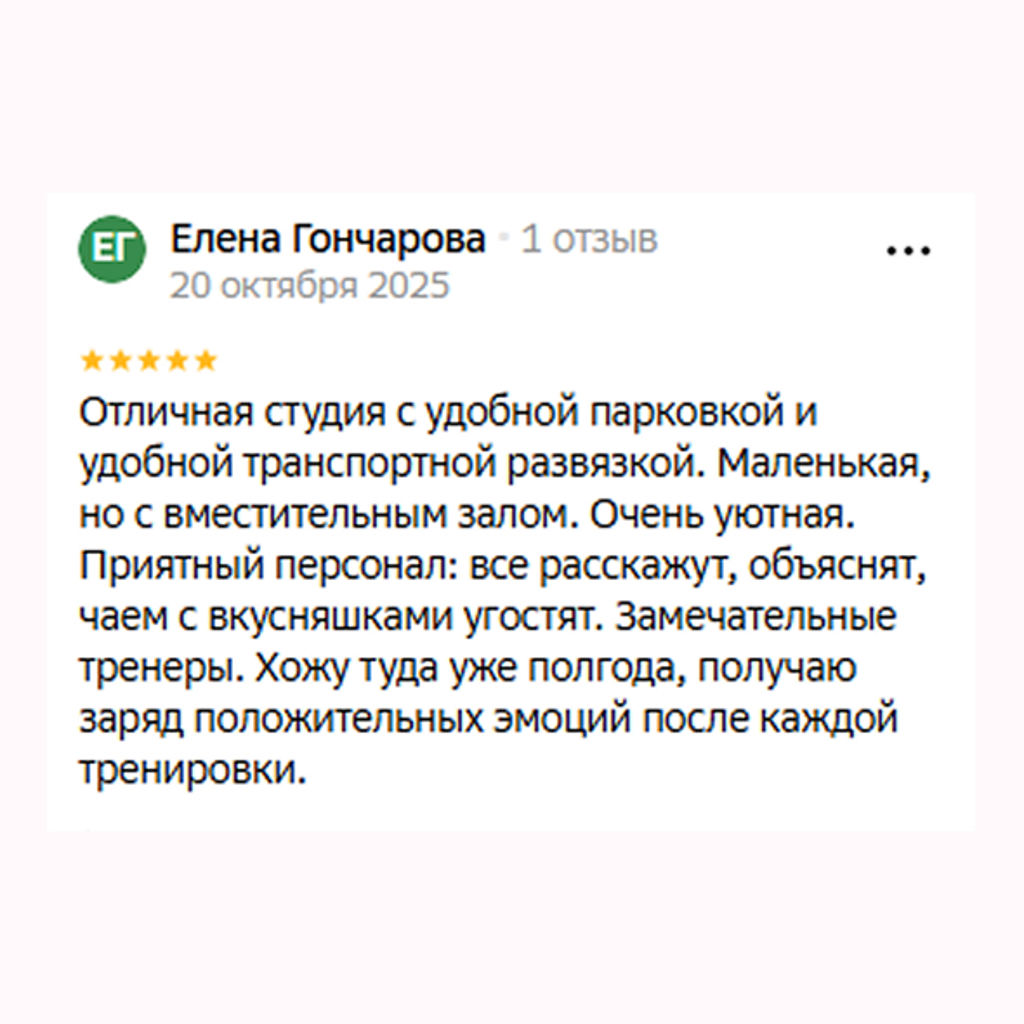The image size is (1024, 1024).
Task: Open Елена Гончарова's profile name link
Action: coord(328,240)
